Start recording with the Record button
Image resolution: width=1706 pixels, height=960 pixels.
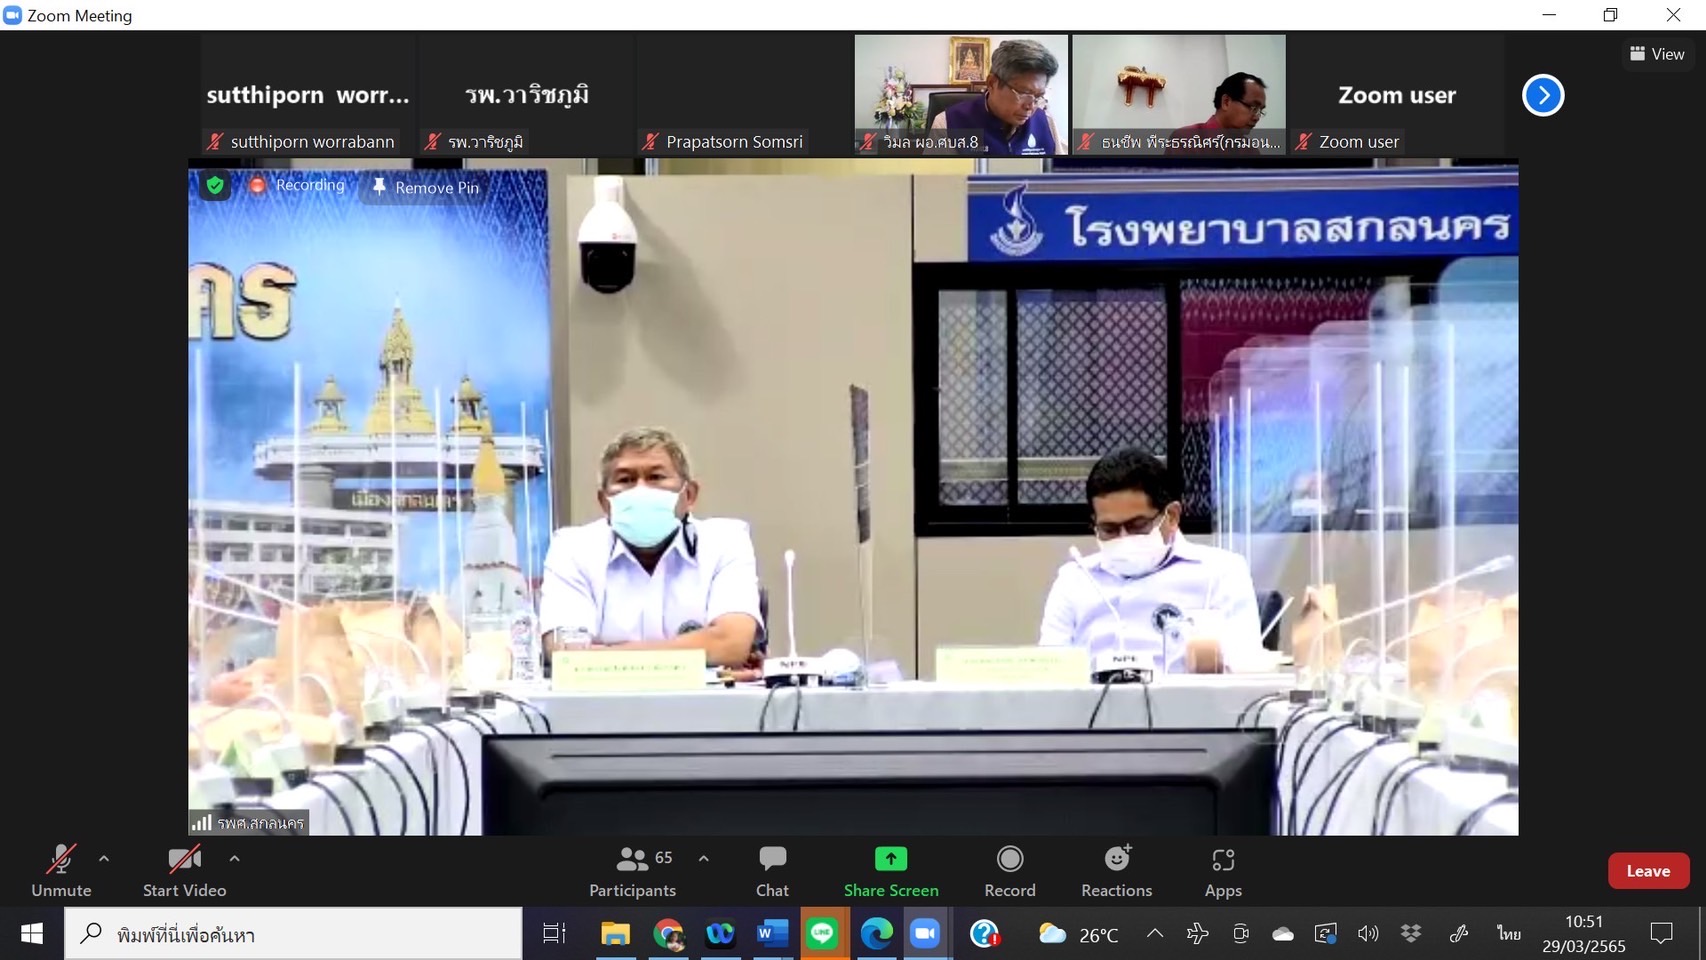click(1010, 871)
